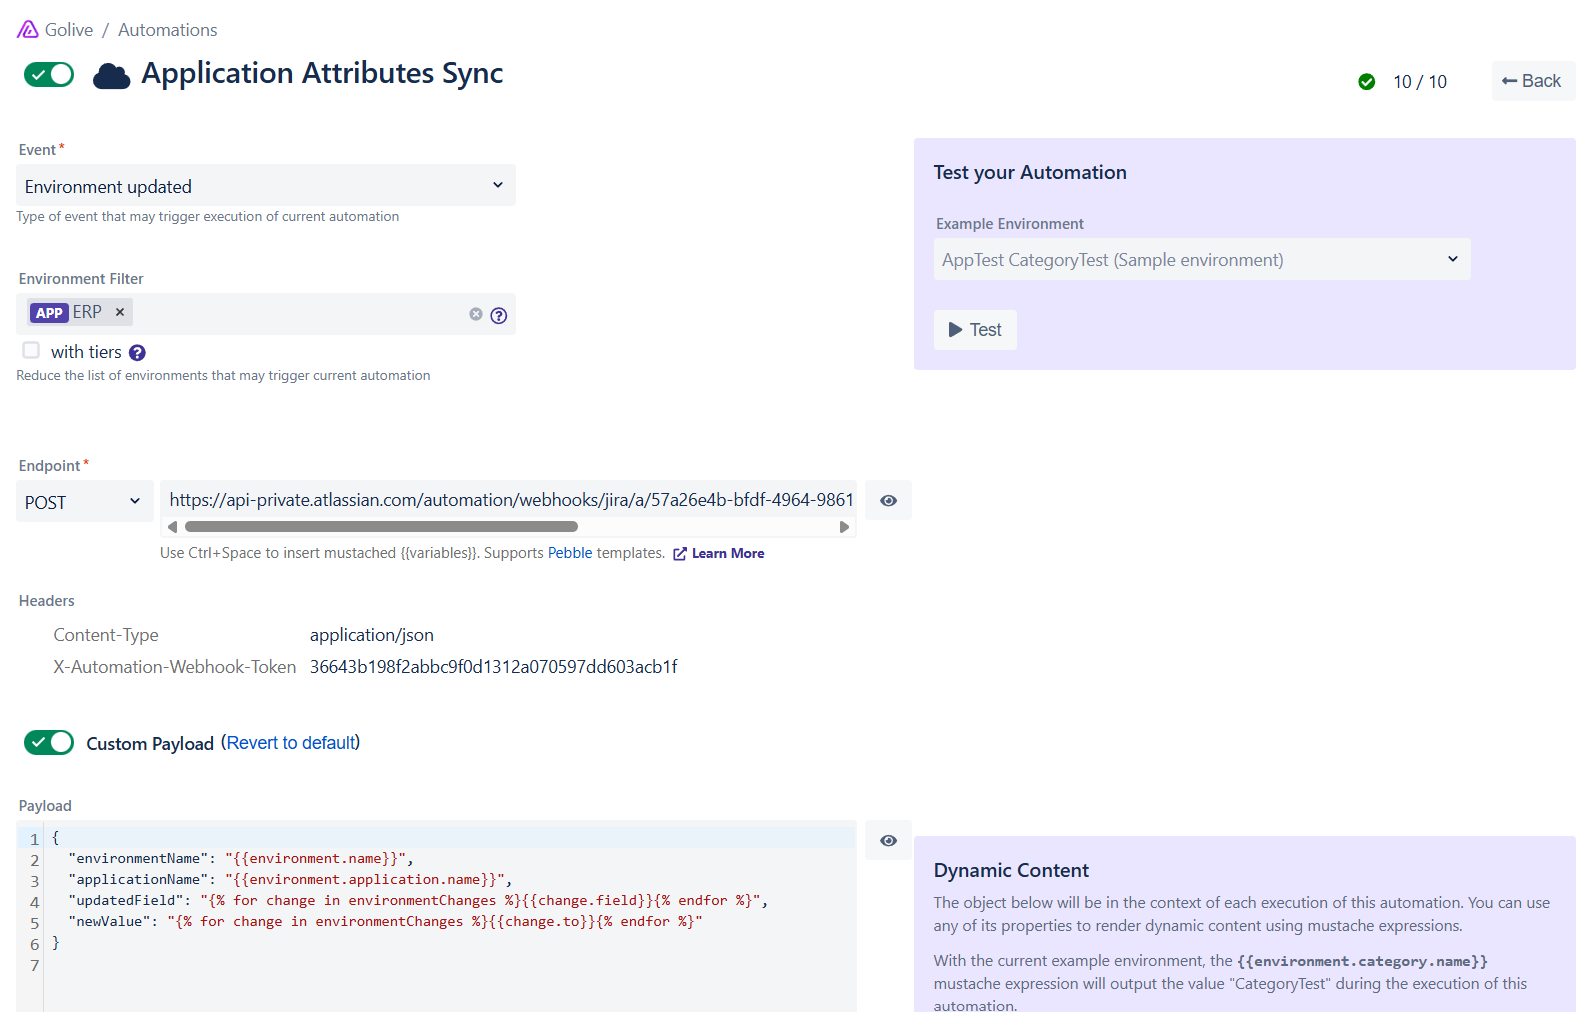Open the Learn More link
The height and width of the screenshot is (1012, 1592).
point(728,554)
